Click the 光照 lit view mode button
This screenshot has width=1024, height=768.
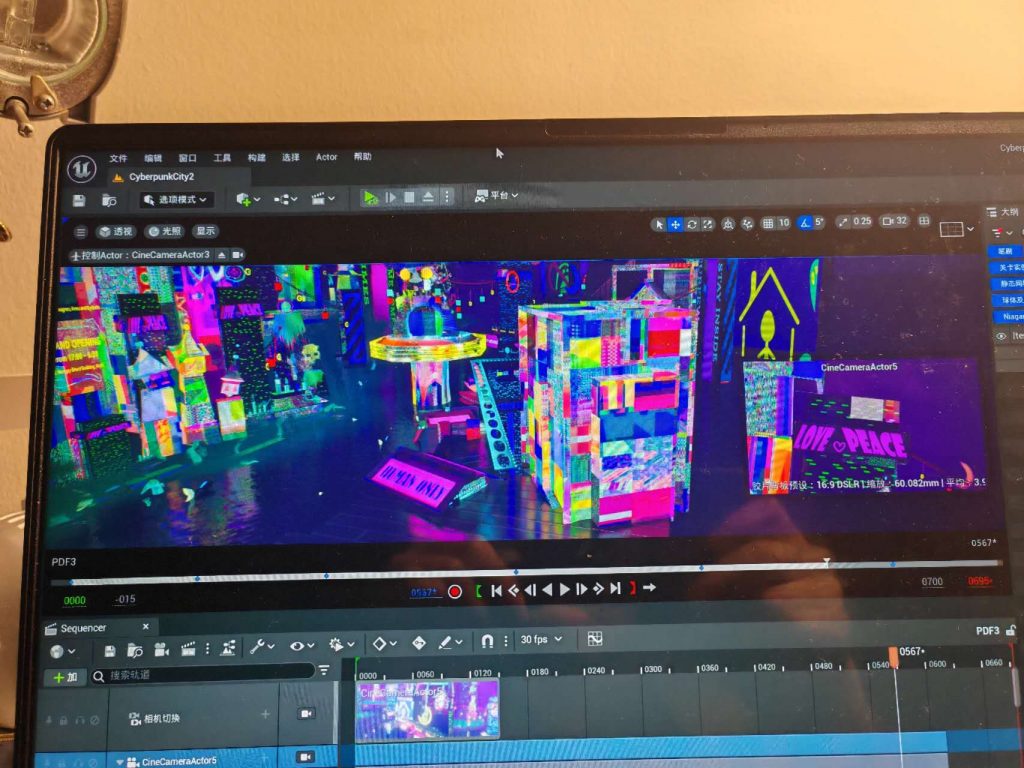[166, 231]
